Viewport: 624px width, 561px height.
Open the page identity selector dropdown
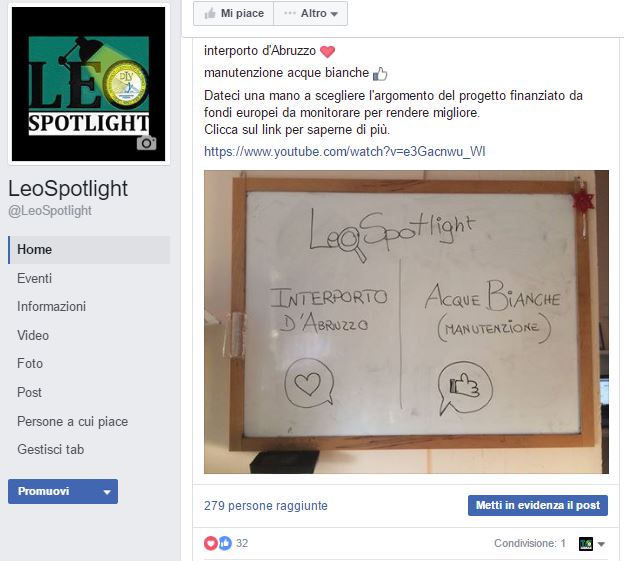pos(601,543)
